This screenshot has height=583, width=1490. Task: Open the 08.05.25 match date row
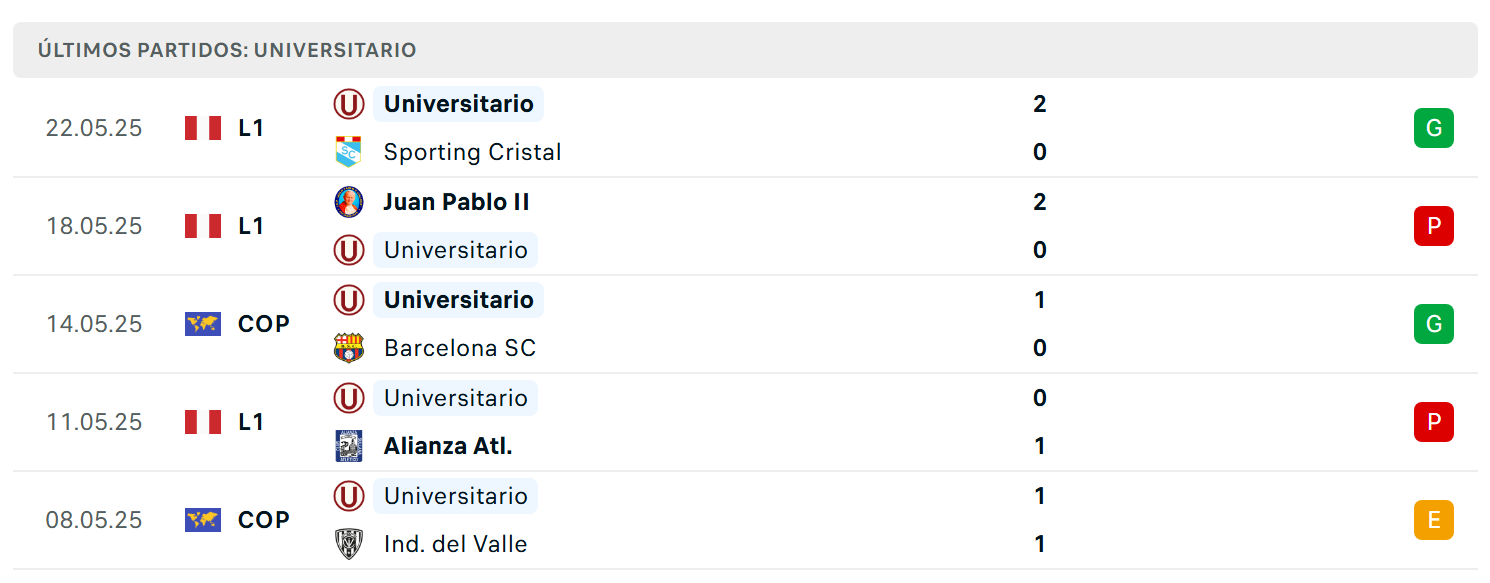745,520
